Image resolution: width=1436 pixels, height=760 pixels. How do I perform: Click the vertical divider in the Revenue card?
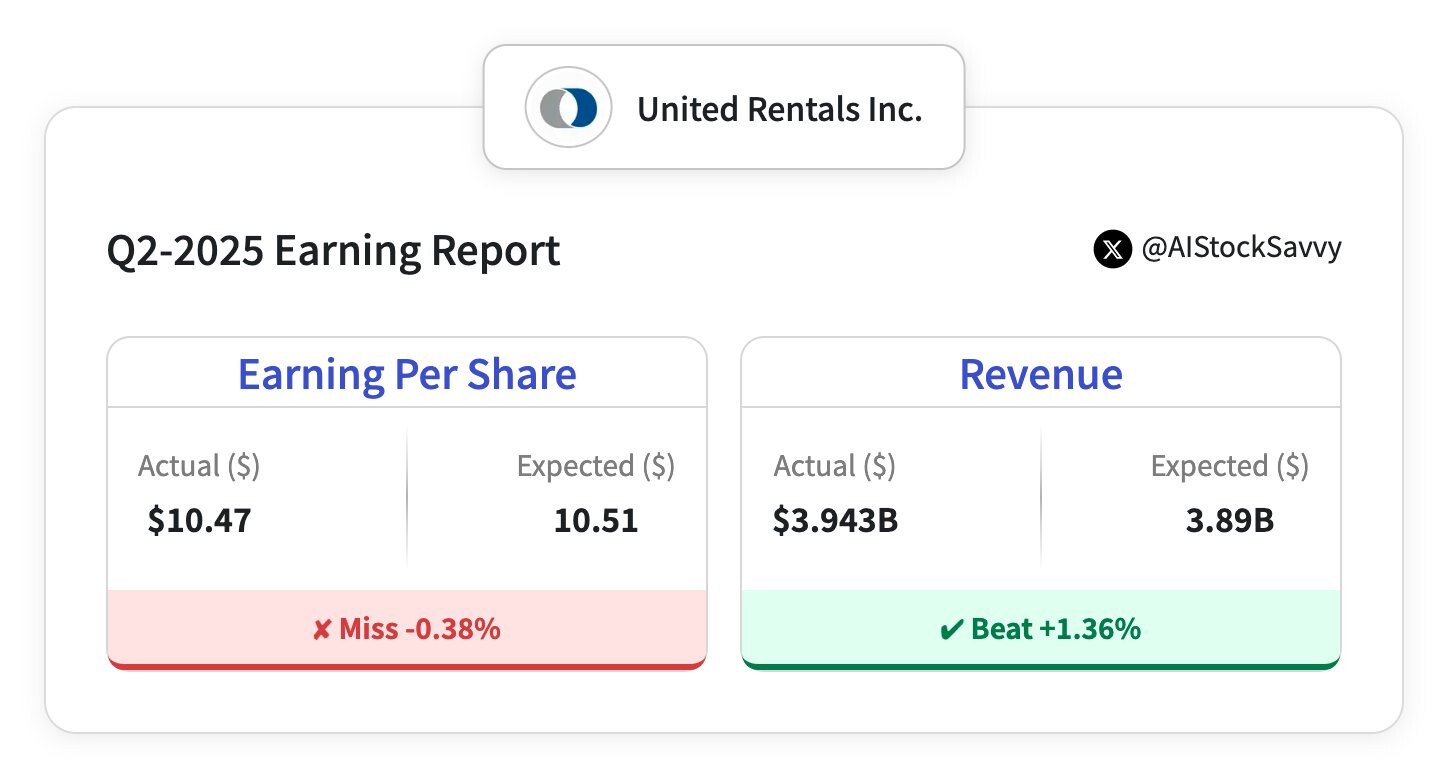[1041, 497]
